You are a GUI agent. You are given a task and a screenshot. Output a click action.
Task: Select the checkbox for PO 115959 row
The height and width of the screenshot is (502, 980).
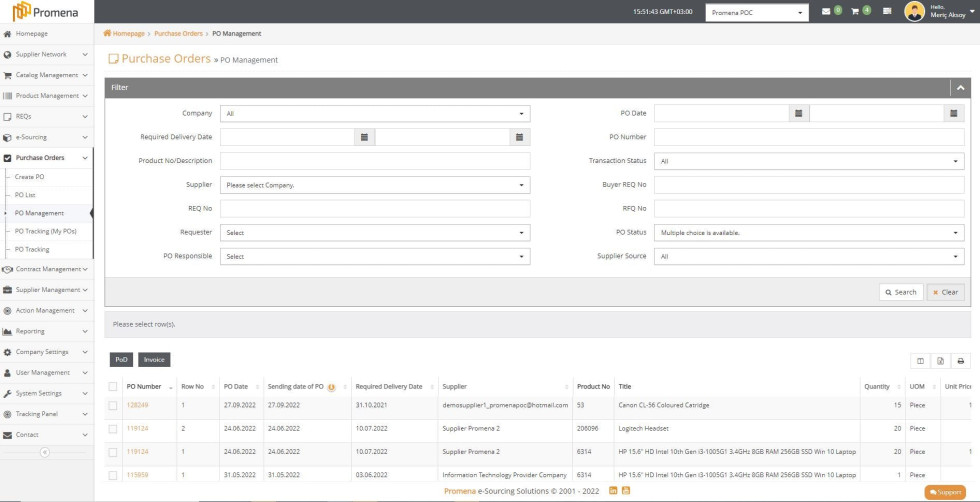click(x=113, y=475)
